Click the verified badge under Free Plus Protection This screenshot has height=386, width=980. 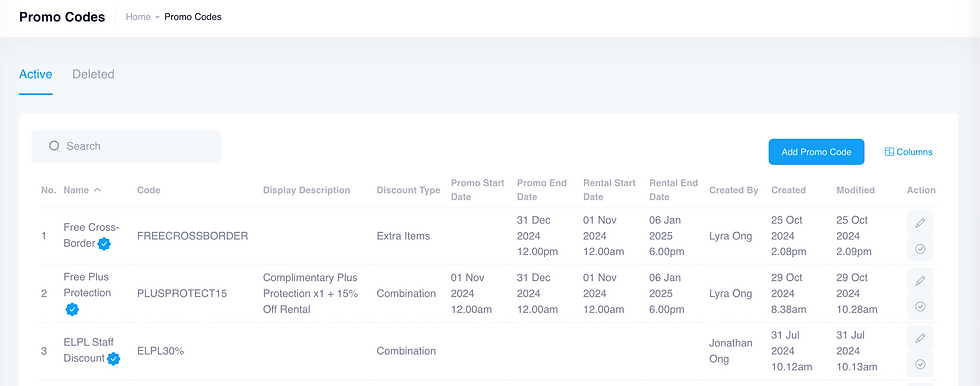point(72,309)
